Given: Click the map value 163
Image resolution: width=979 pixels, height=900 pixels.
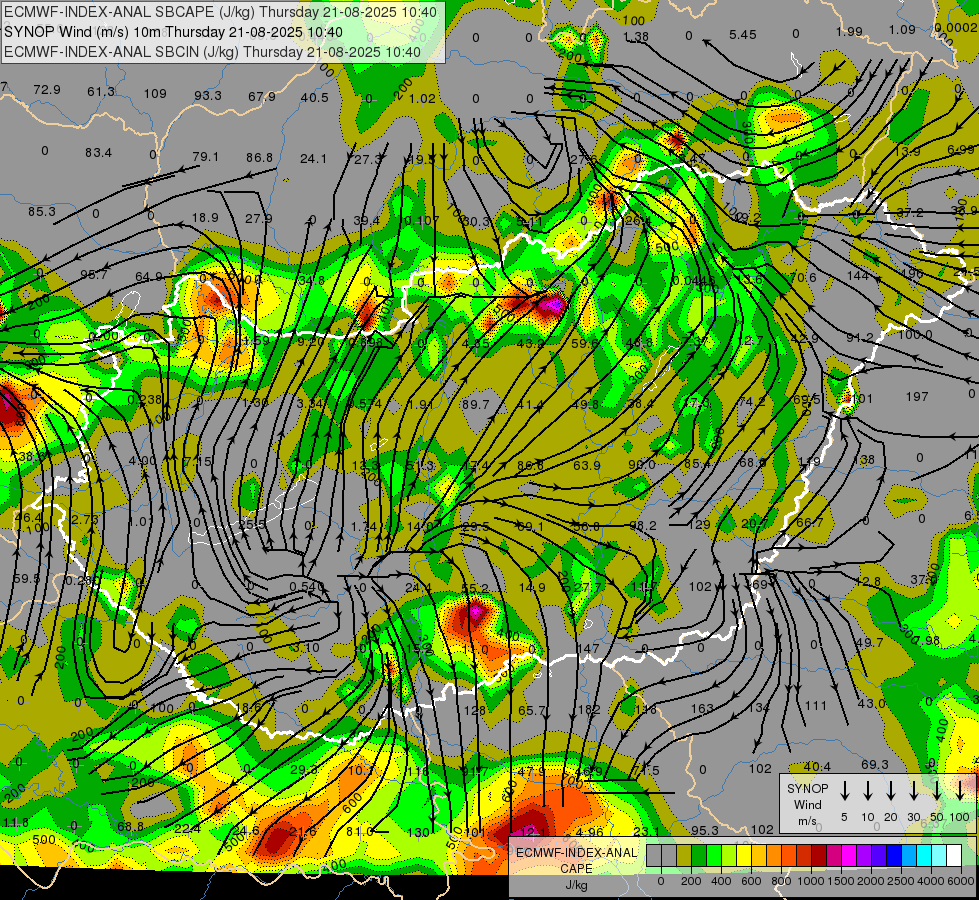Looking at the screenshot, I should [x=702, y=708].
